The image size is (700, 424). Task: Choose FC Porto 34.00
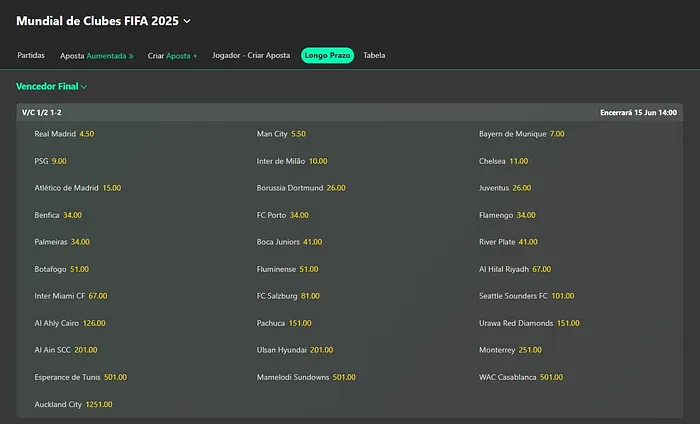pos(283,215)
